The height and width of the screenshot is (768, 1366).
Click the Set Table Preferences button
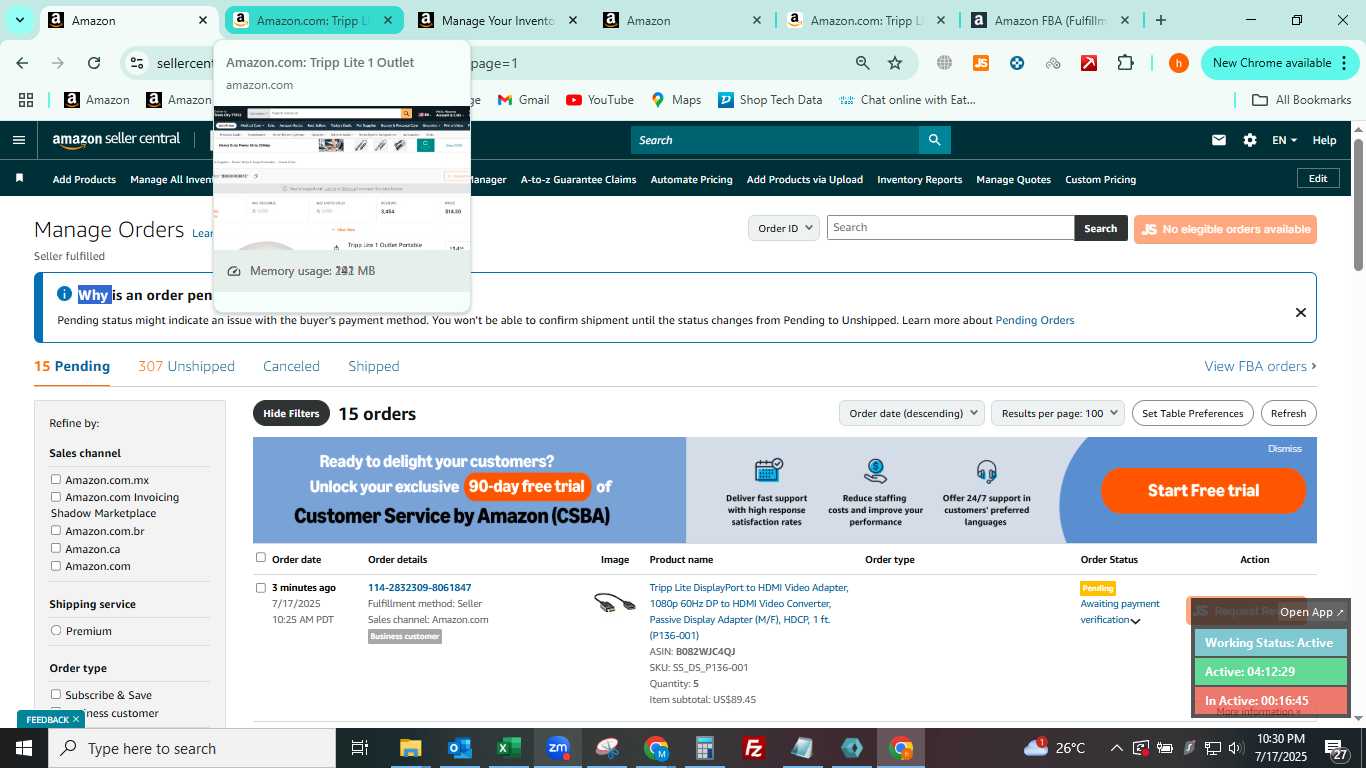[1192, 413]
